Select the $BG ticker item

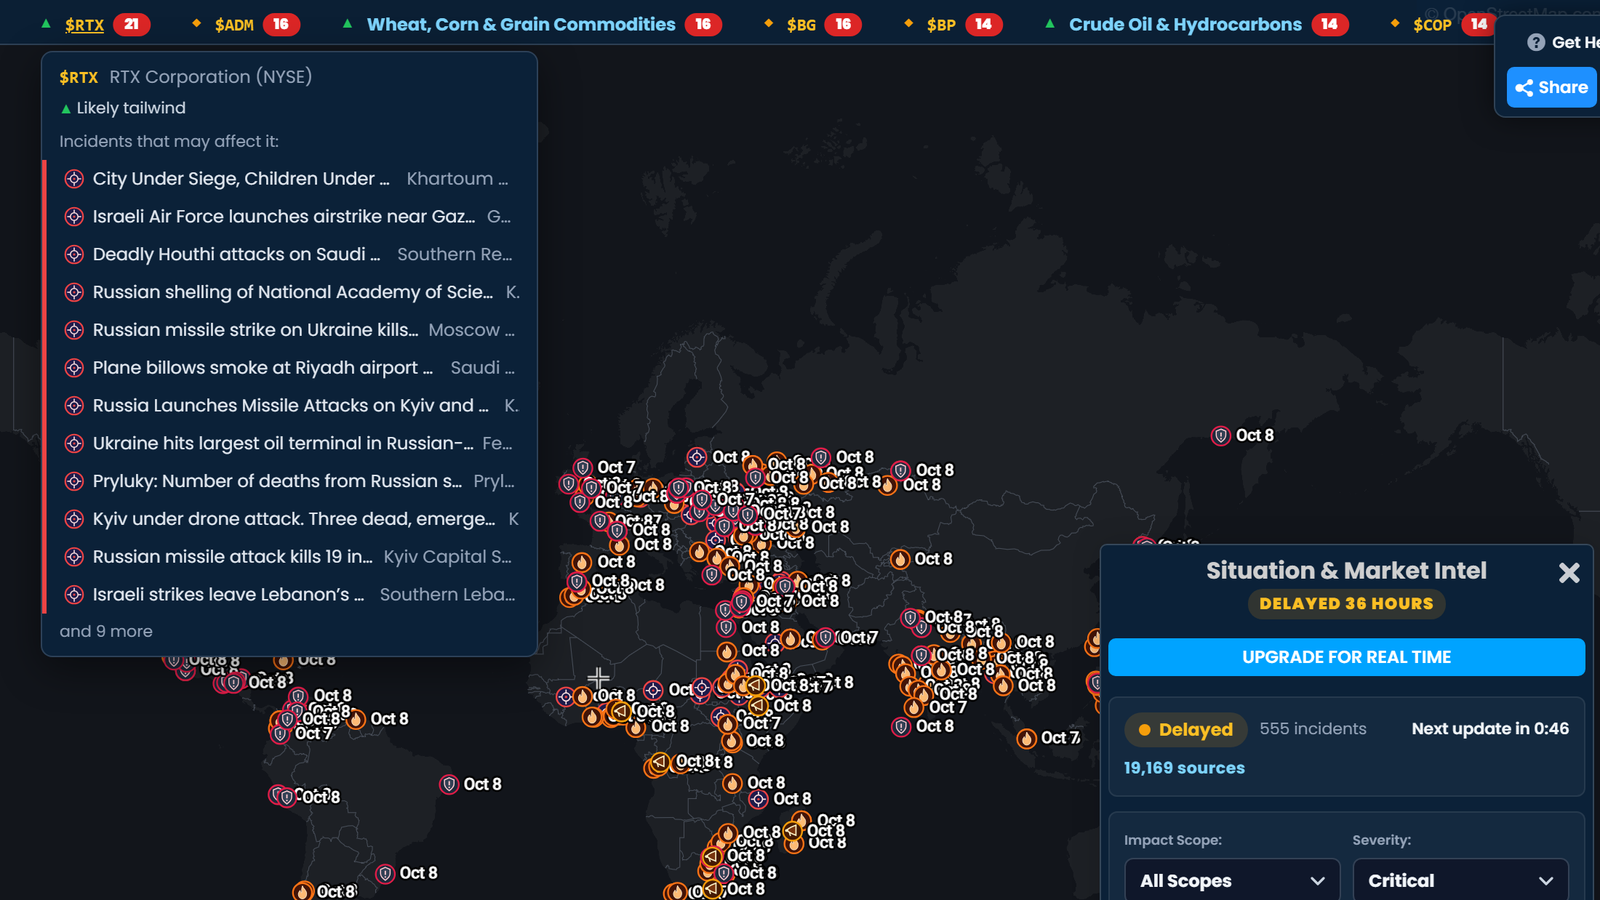[x=801, y=25]
